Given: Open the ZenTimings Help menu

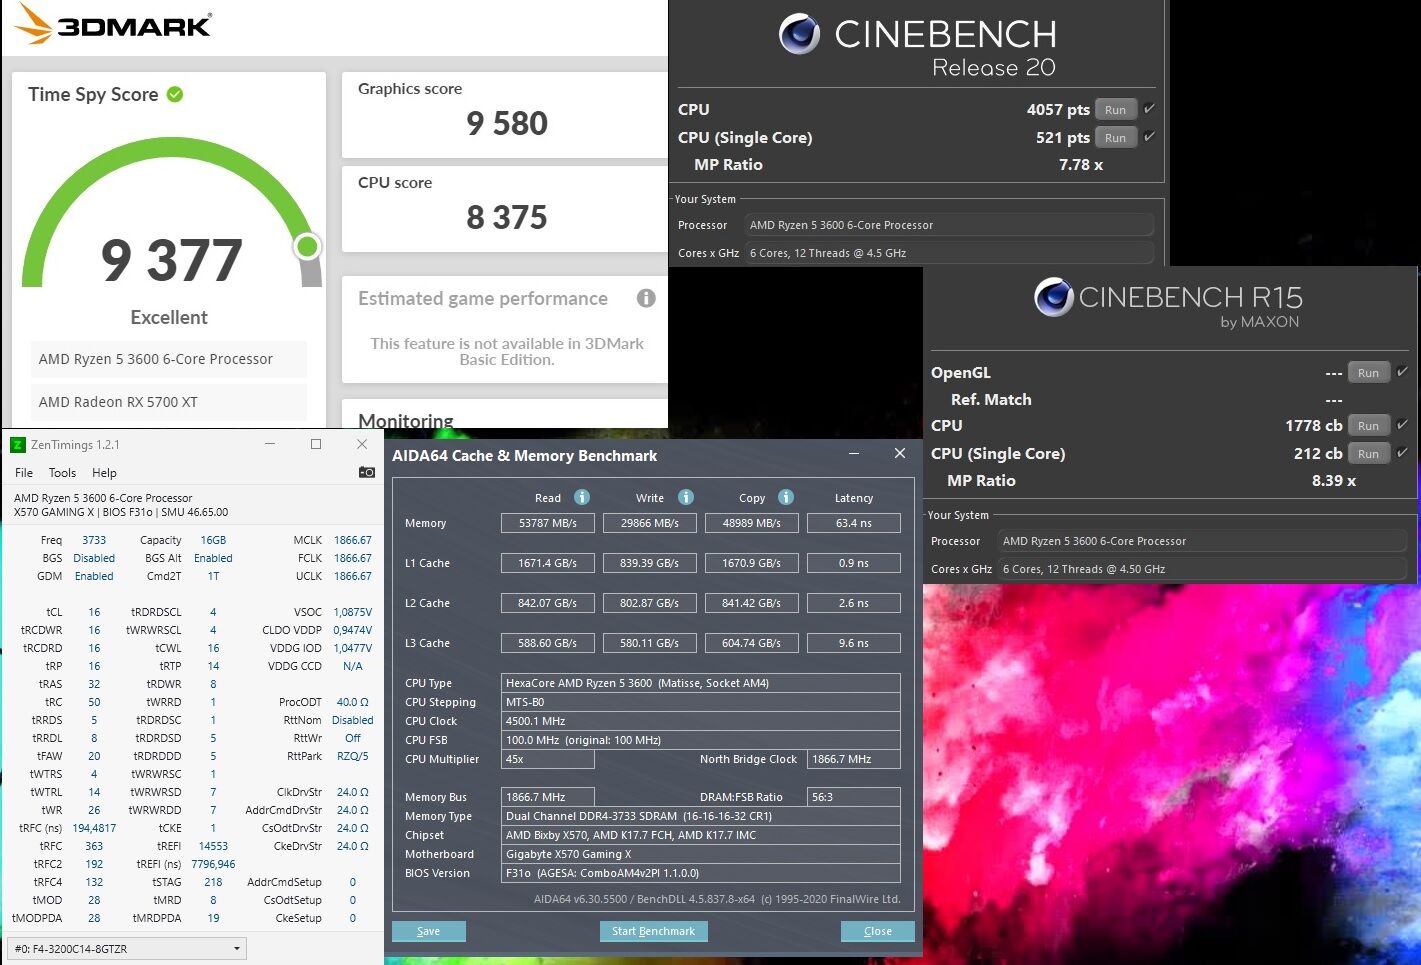Looking at the screenshot, I should point(104,473).
